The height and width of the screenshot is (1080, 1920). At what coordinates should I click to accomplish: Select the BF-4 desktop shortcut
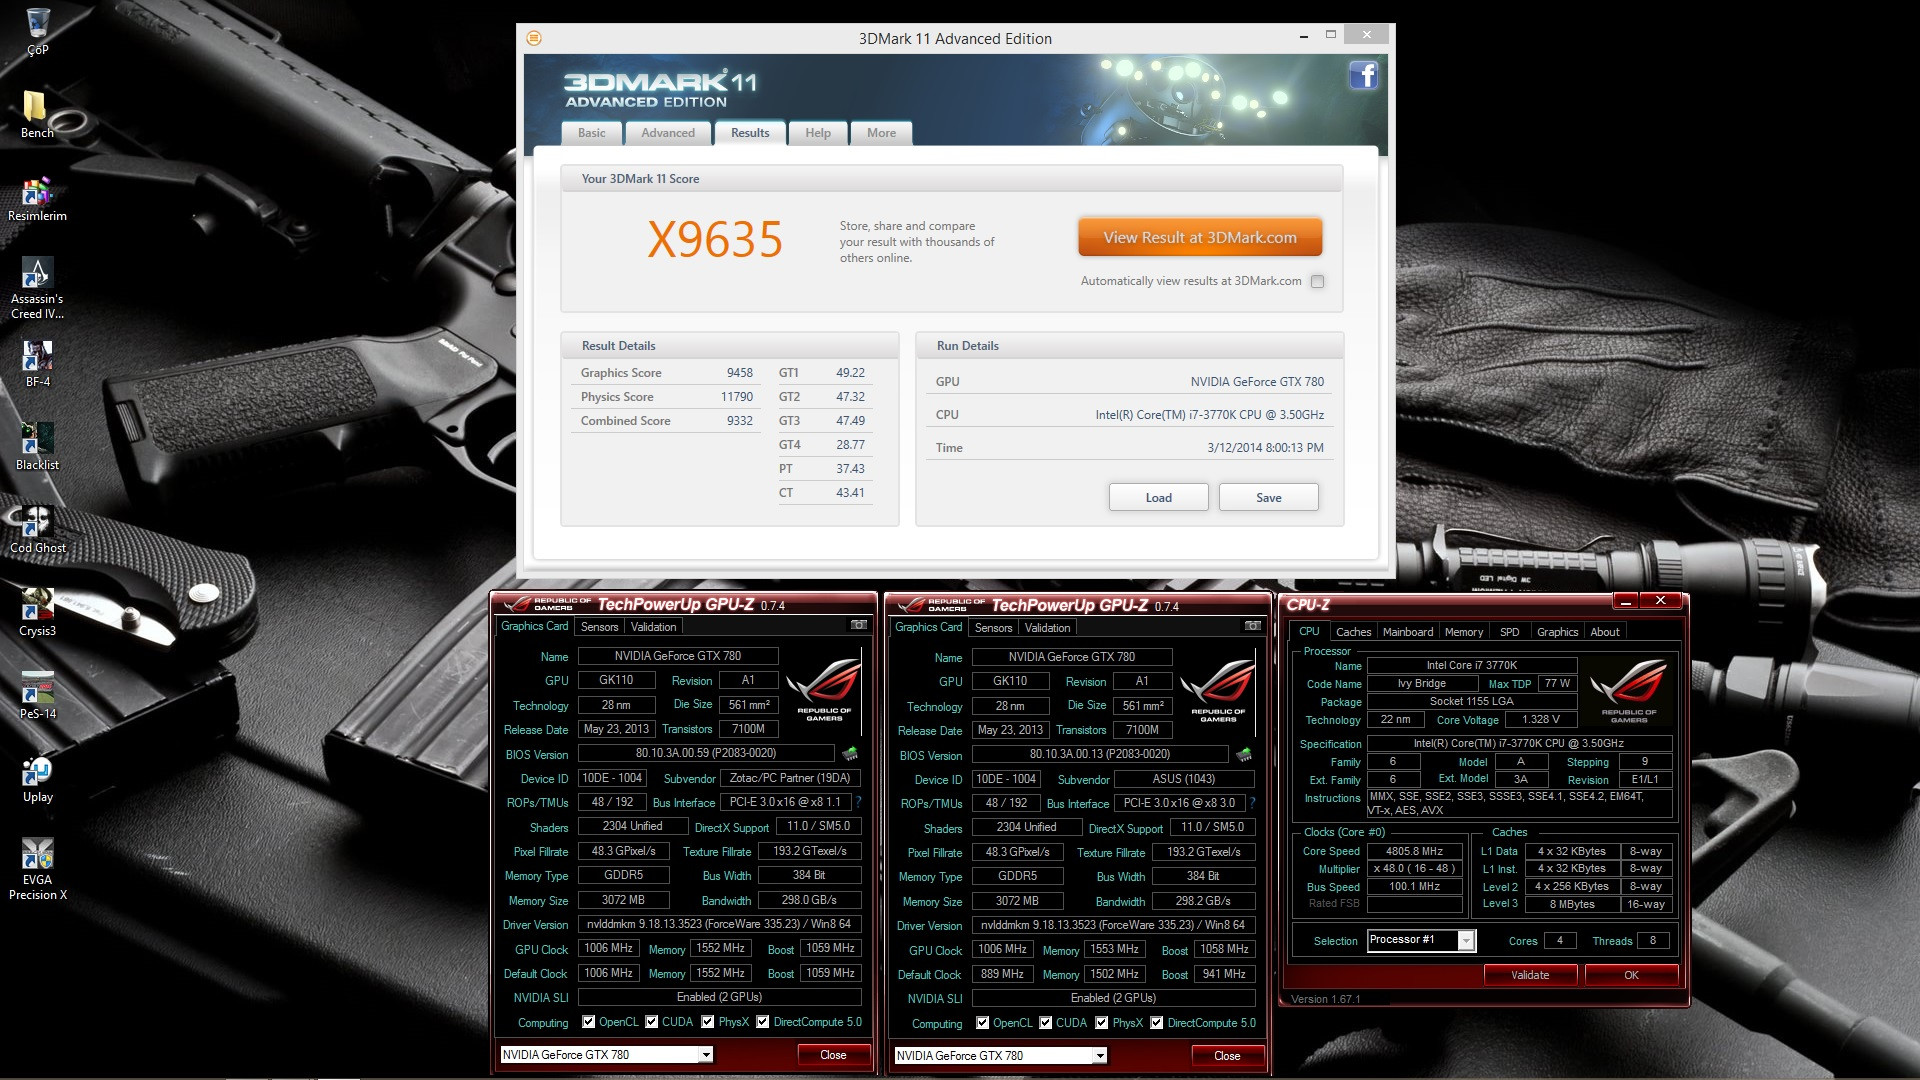[37, 364]
